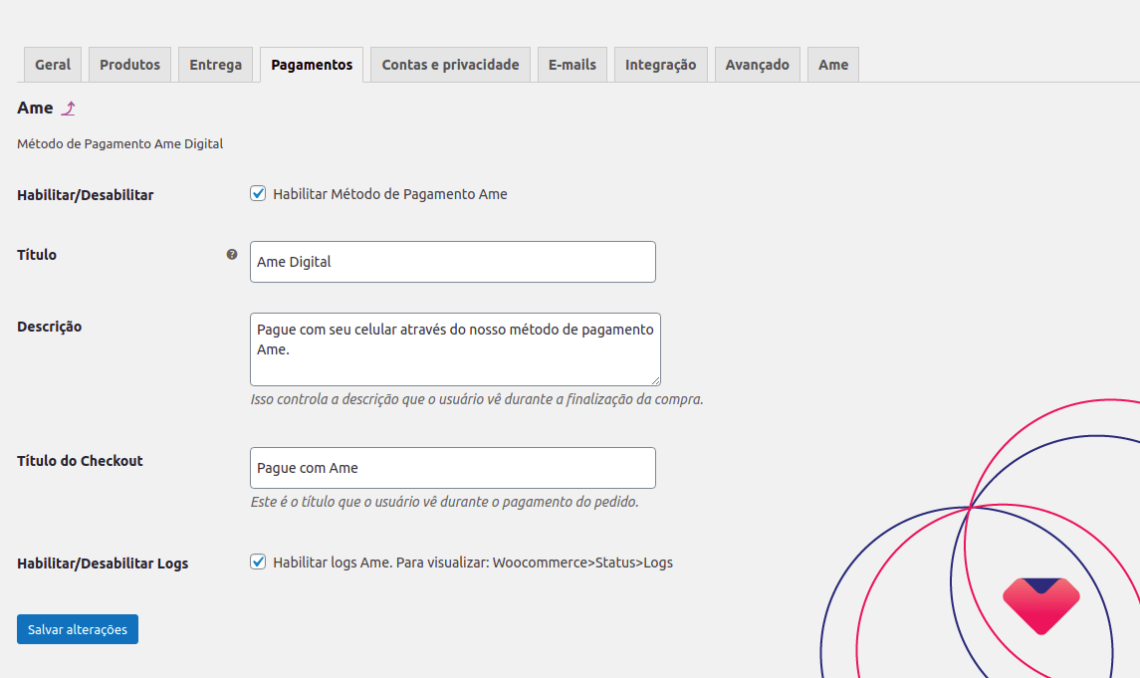Select the Título do Checkout field

452,467
